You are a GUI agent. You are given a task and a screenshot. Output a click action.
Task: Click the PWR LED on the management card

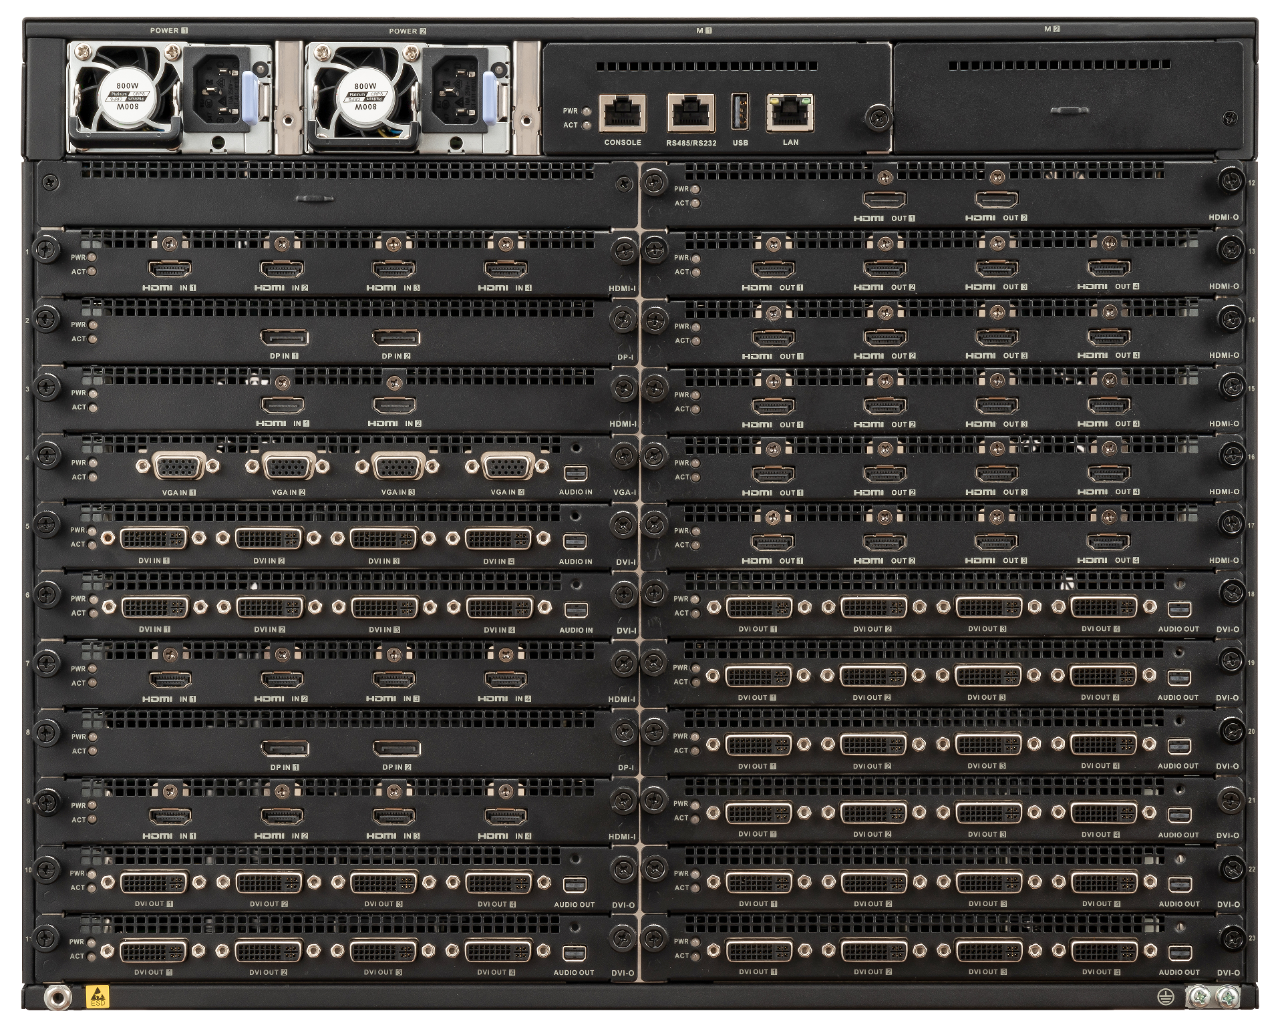[x=587, y=111]
